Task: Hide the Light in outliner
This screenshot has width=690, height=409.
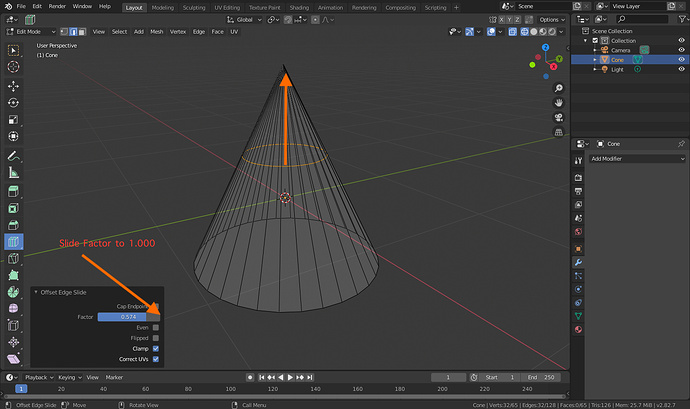Action: point(681,69)
